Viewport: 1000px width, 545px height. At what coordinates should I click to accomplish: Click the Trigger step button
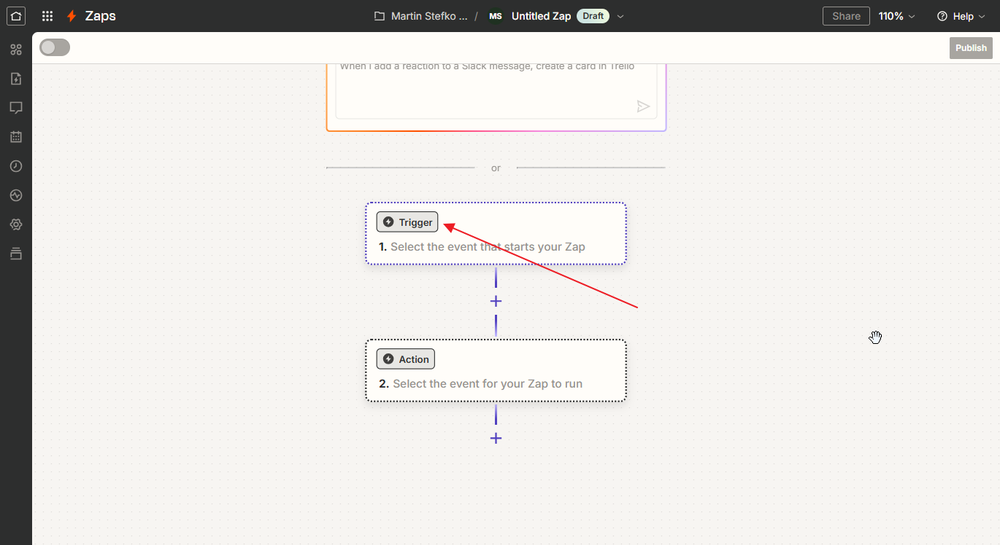407,222
